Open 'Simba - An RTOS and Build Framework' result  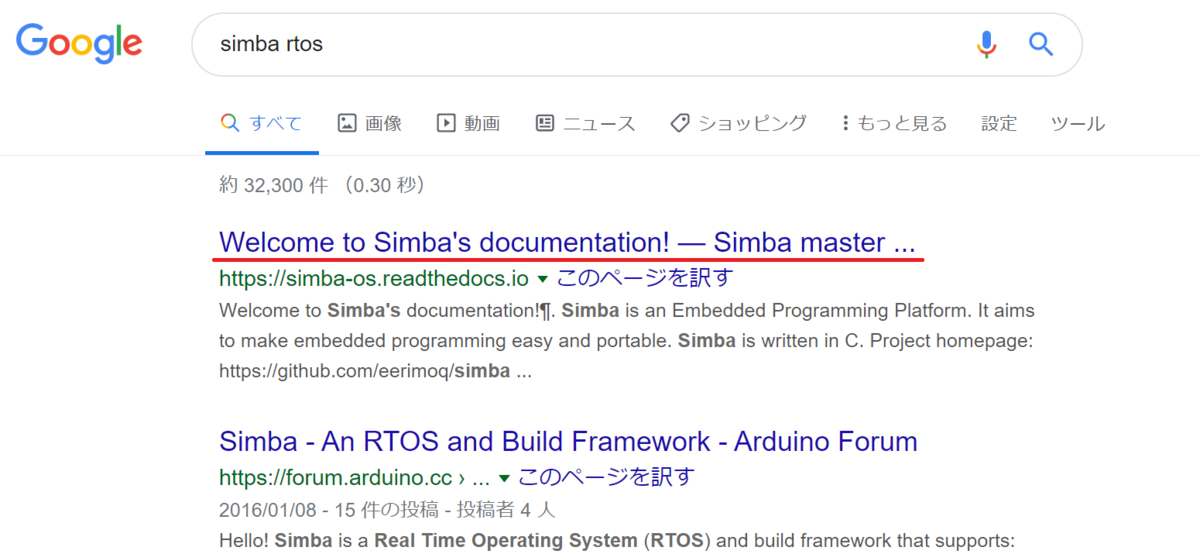[x=568, y=441]
